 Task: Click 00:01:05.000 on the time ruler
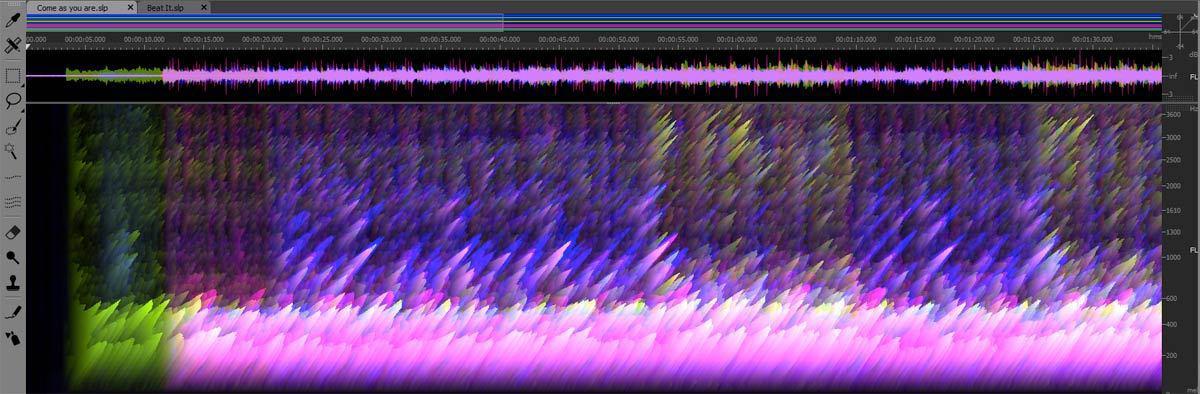[795, 39]
